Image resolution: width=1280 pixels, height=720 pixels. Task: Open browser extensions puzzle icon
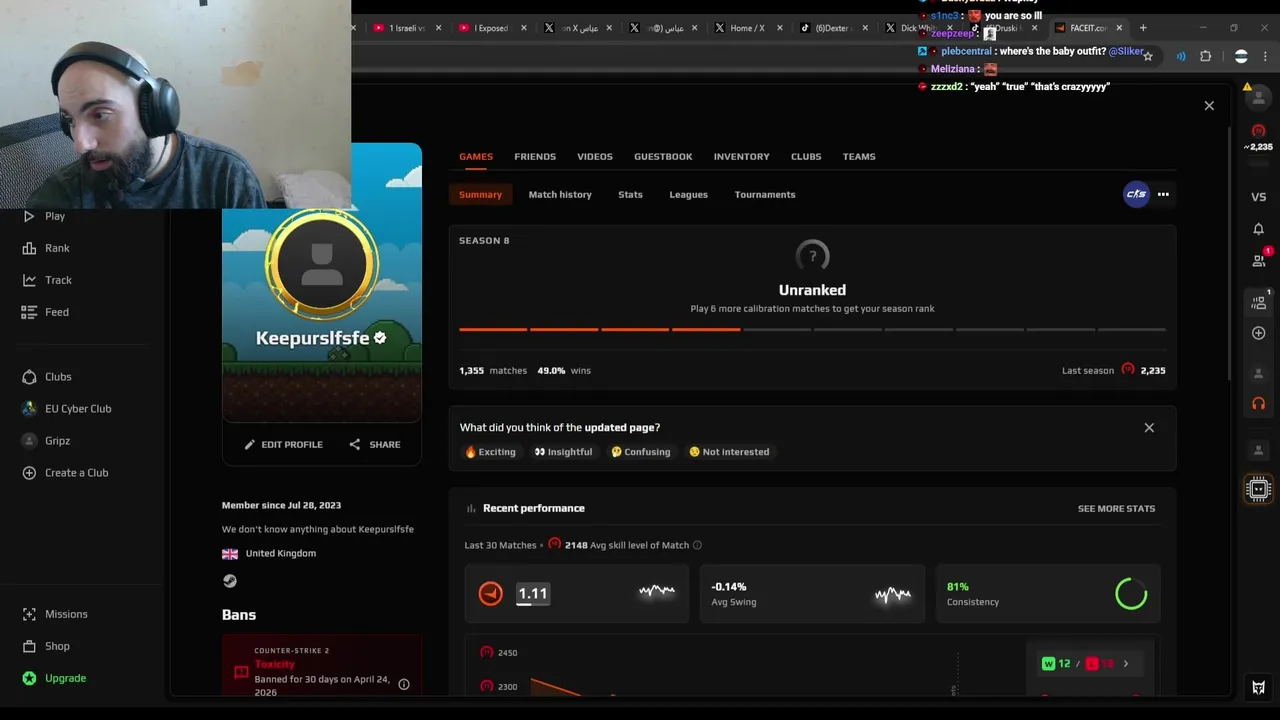[1205, 56]
